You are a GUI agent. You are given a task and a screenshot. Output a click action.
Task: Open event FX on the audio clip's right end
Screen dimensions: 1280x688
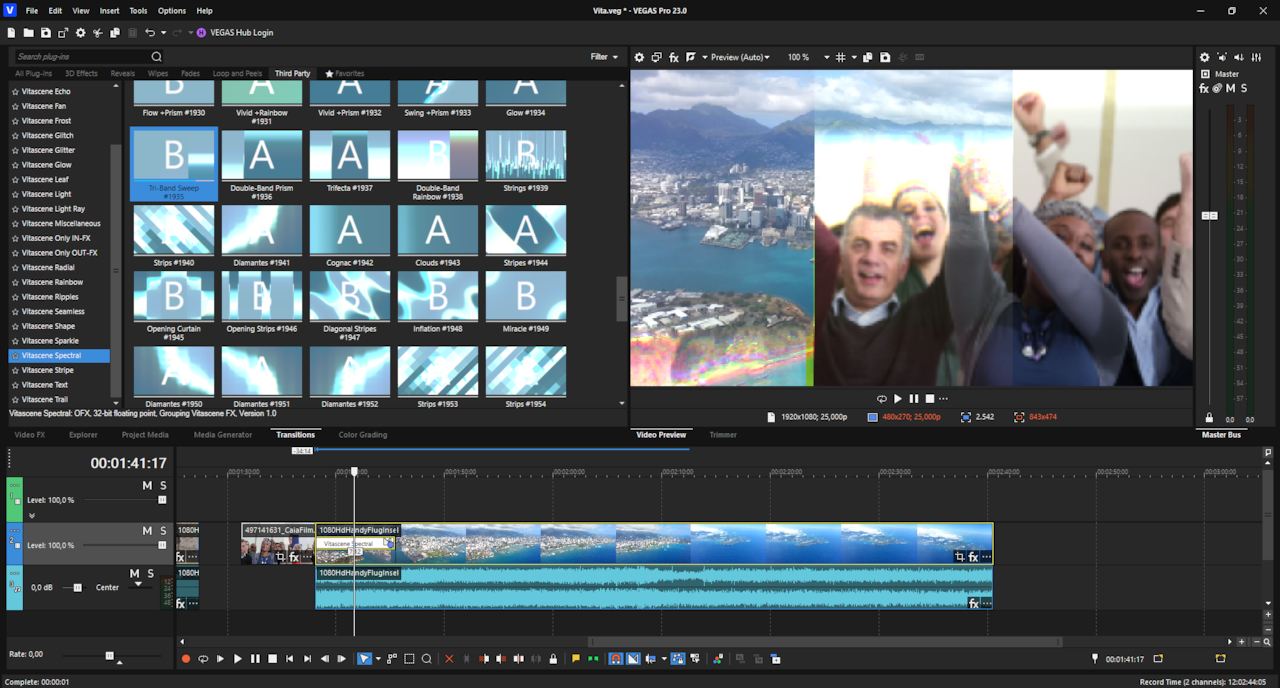(973, 603)
